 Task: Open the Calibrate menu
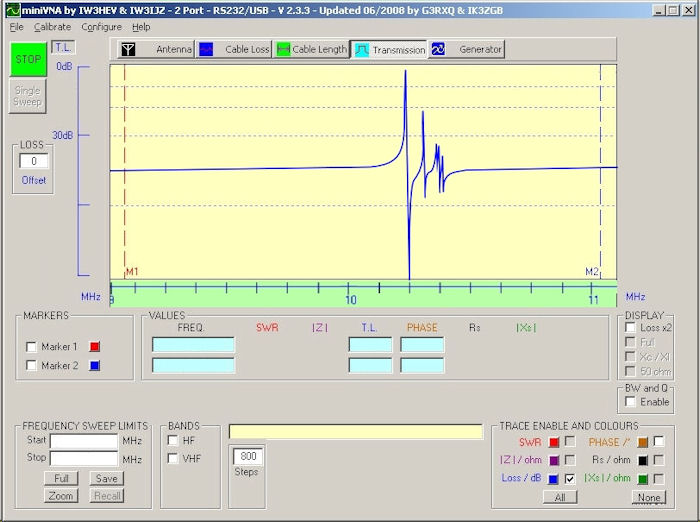(52, 27)
